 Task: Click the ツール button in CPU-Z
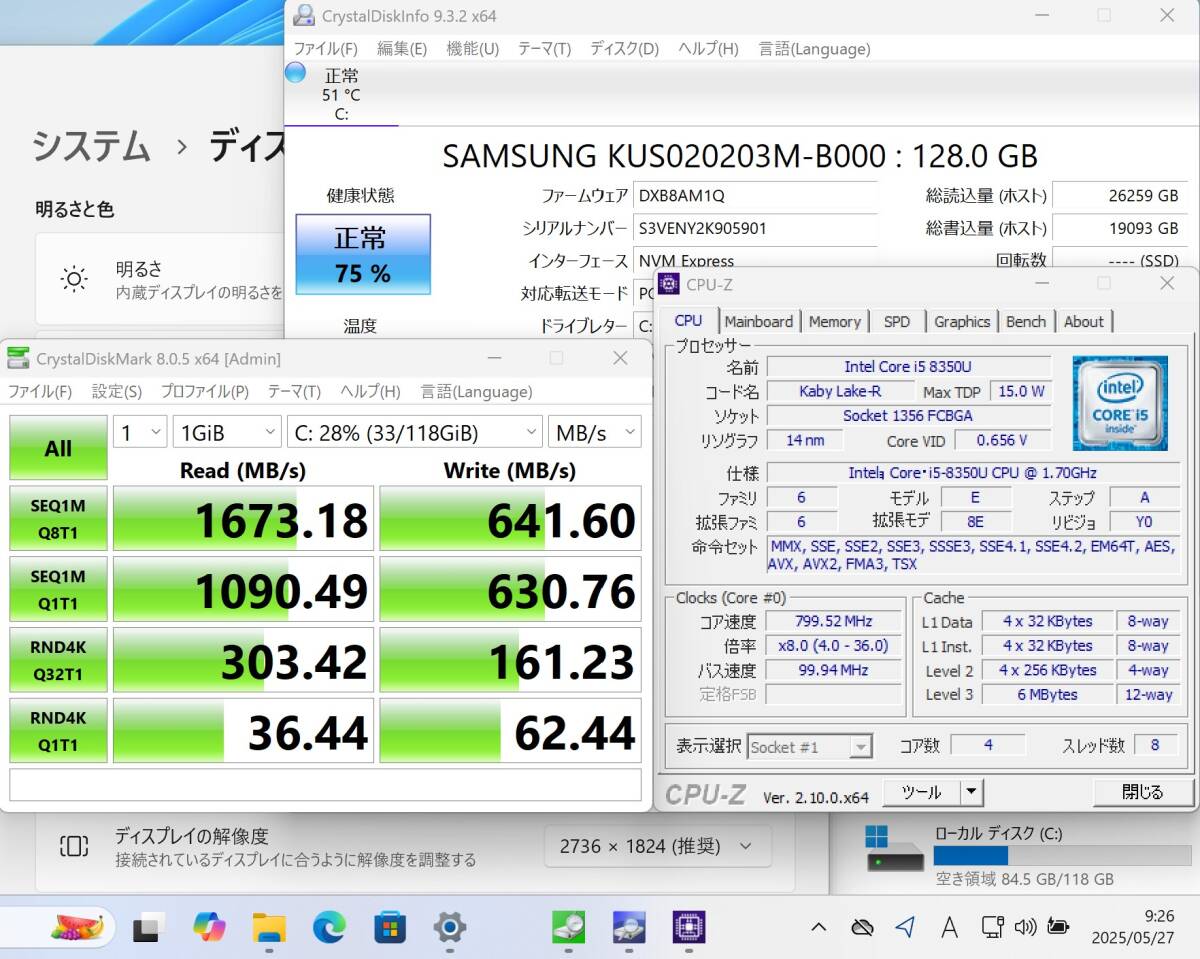921,792
